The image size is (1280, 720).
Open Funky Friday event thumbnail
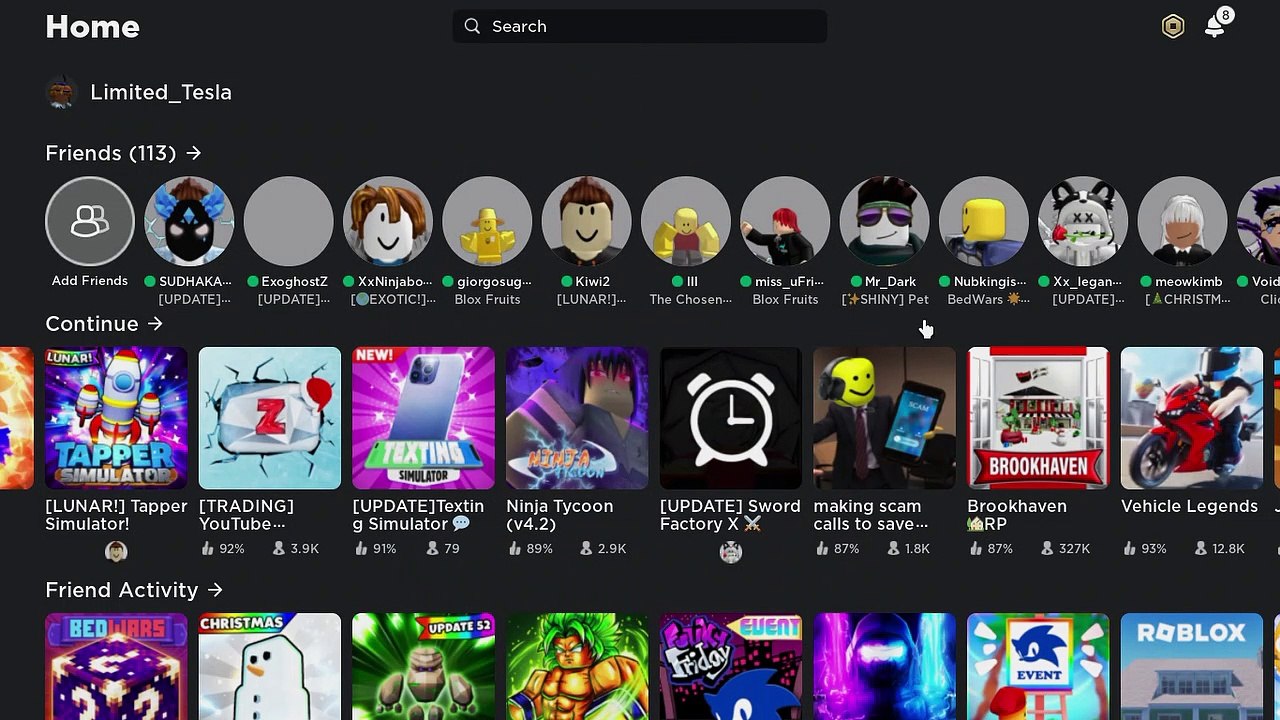coord(731,667)
